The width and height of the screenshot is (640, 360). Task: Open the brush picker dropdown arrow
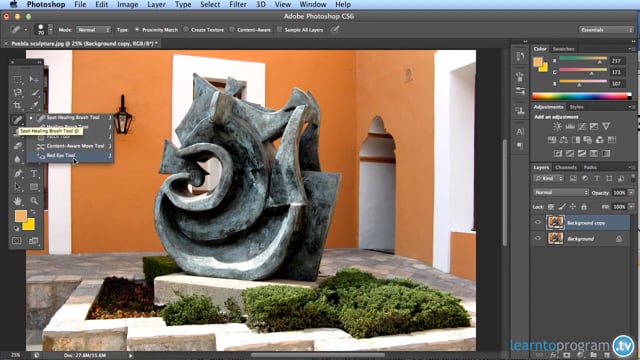coord(51,29)
